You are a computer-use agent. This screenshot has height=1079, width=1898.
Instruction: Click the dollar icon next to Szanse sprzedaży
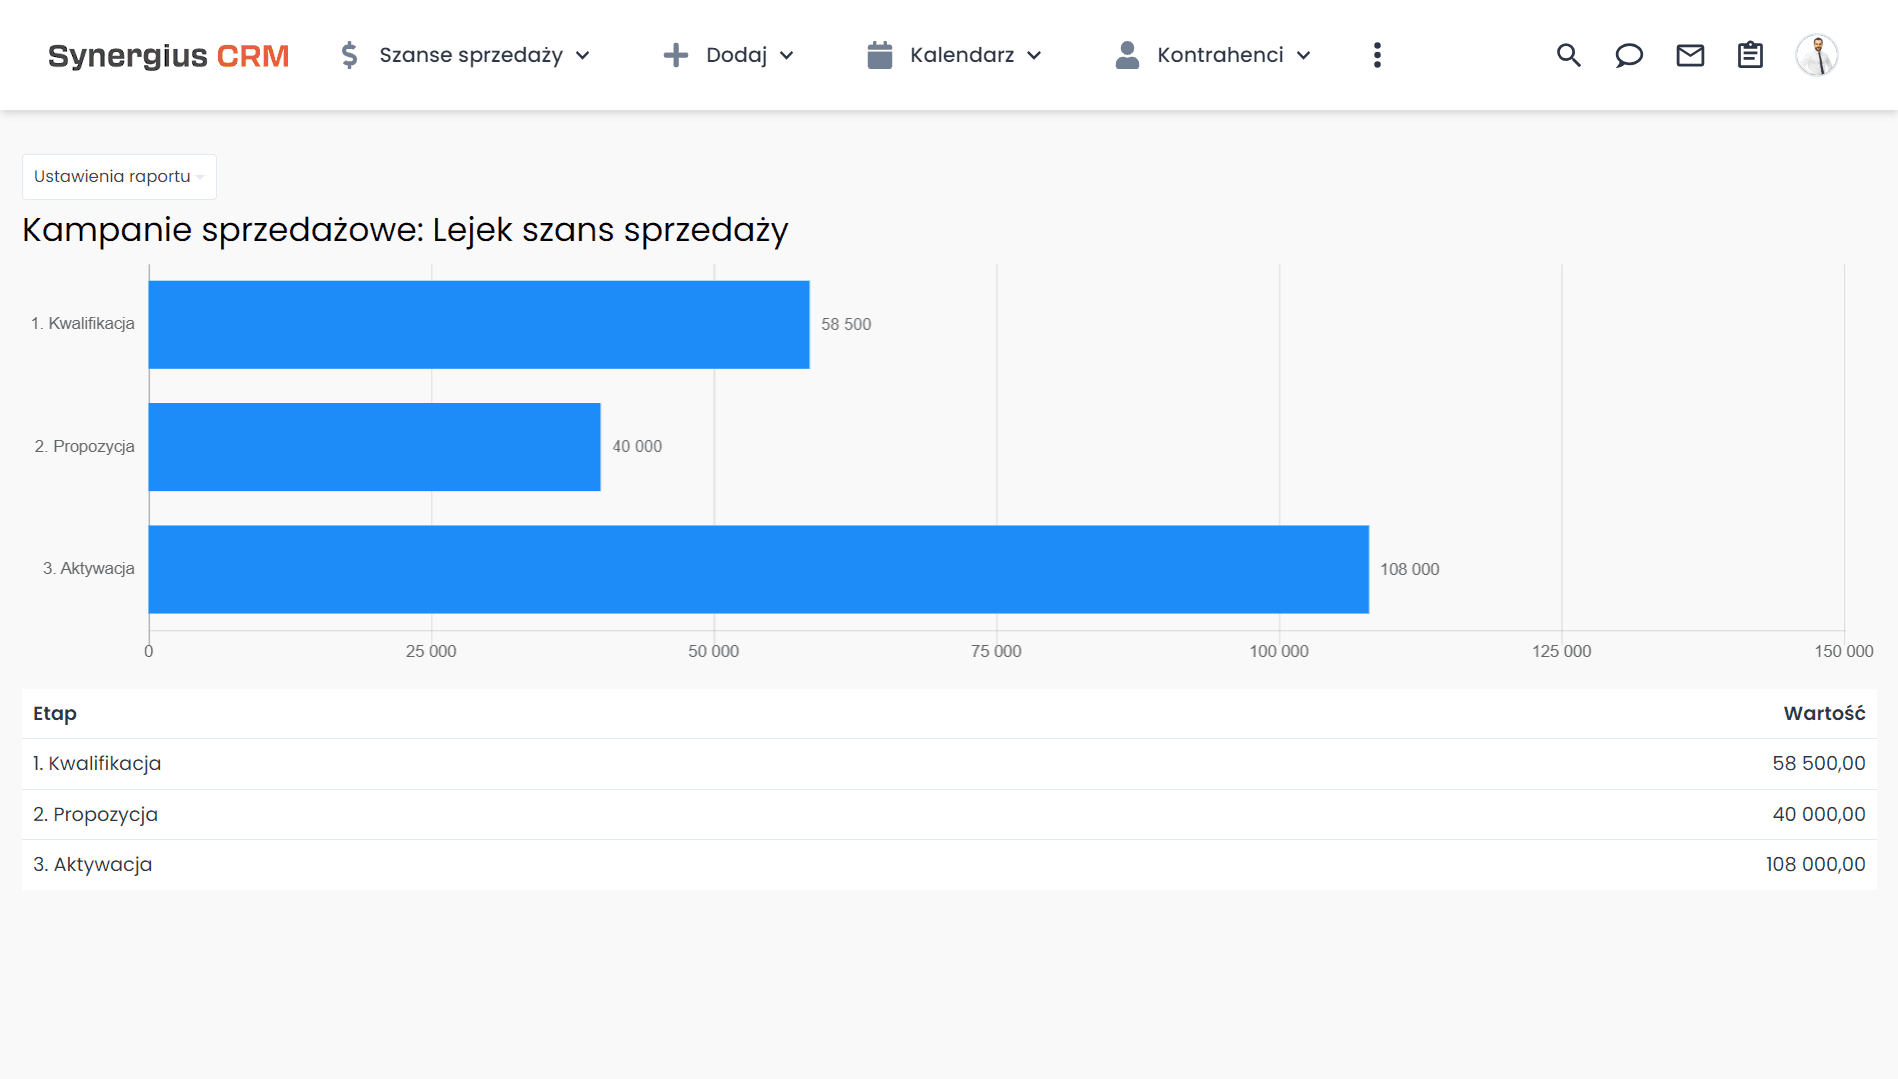point(349,55)
